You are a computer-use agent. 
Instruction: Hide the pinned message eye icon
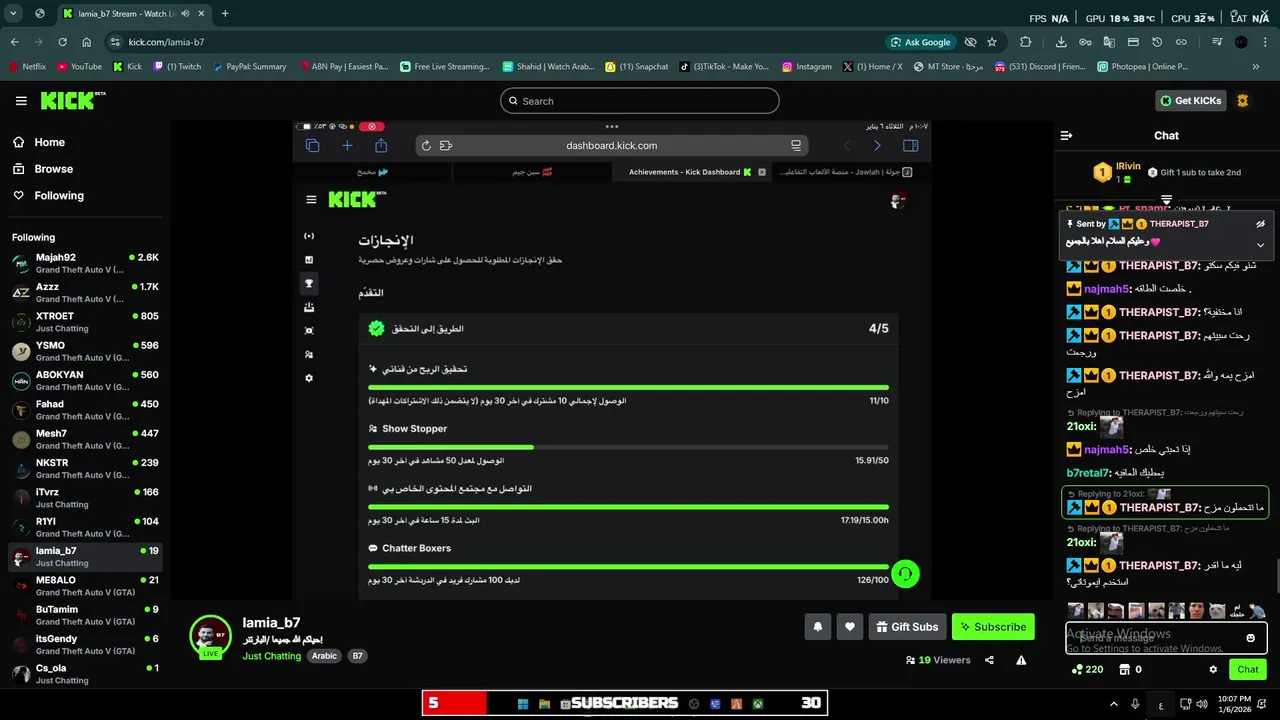pos(1260,224)
